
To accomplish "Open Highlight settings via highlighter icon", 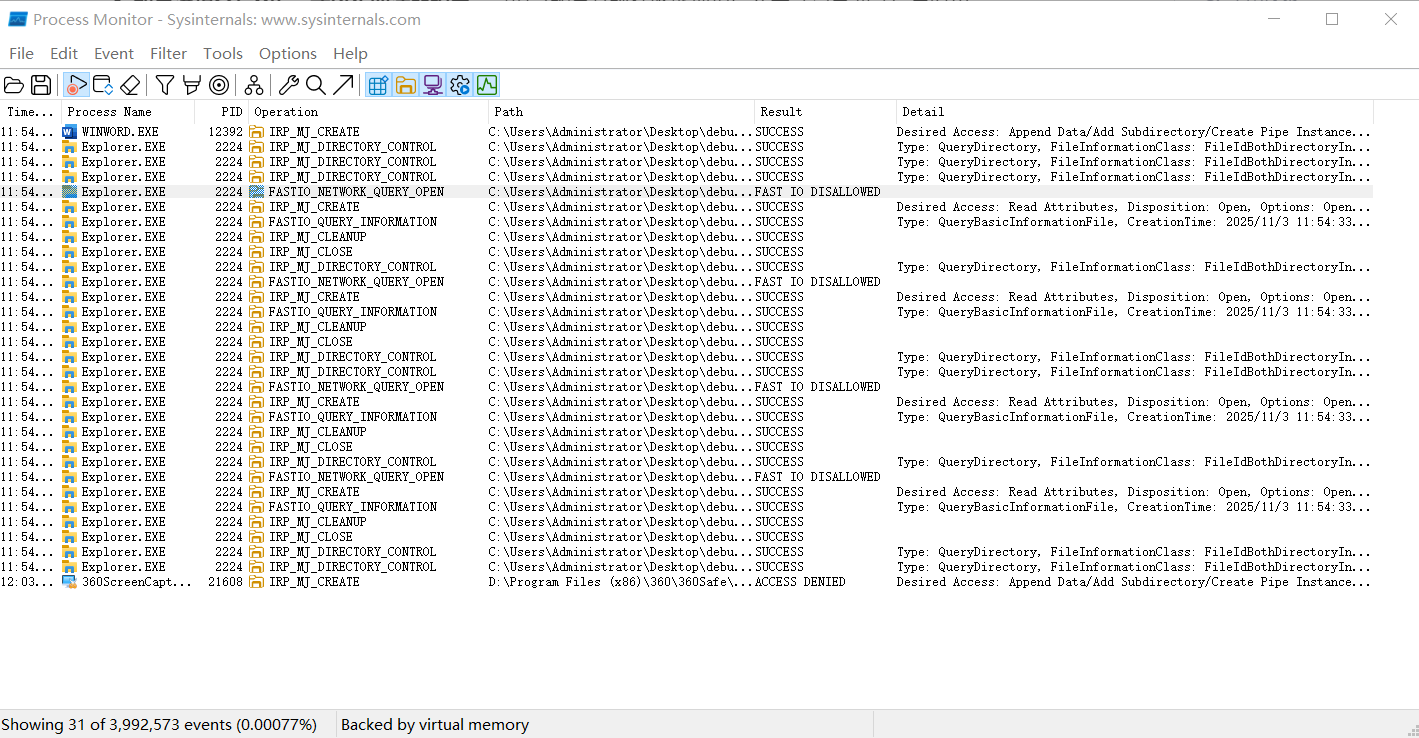I will (x=192, y=85).
